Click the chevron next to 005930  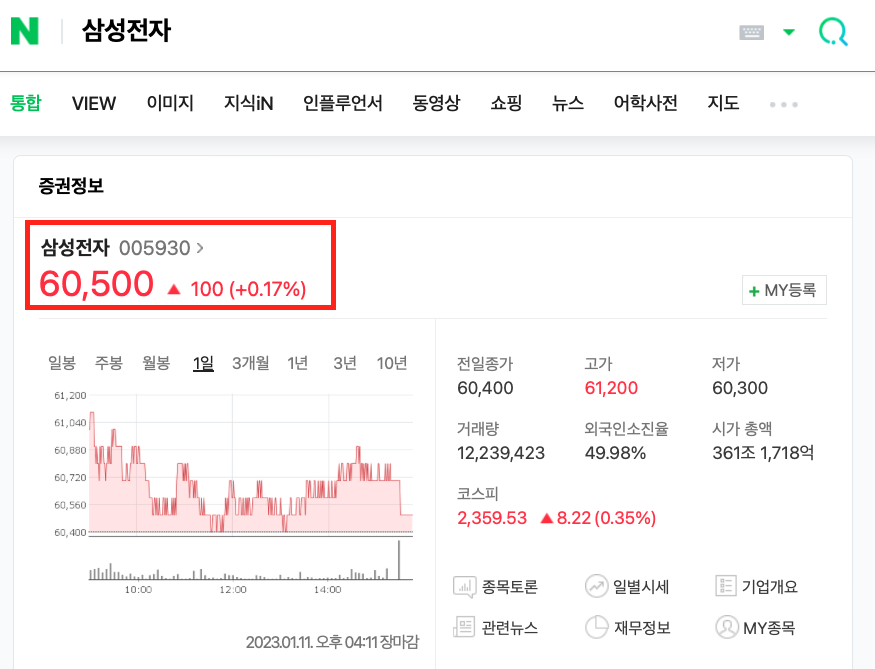pyautogui.click(x=200, y=248)
